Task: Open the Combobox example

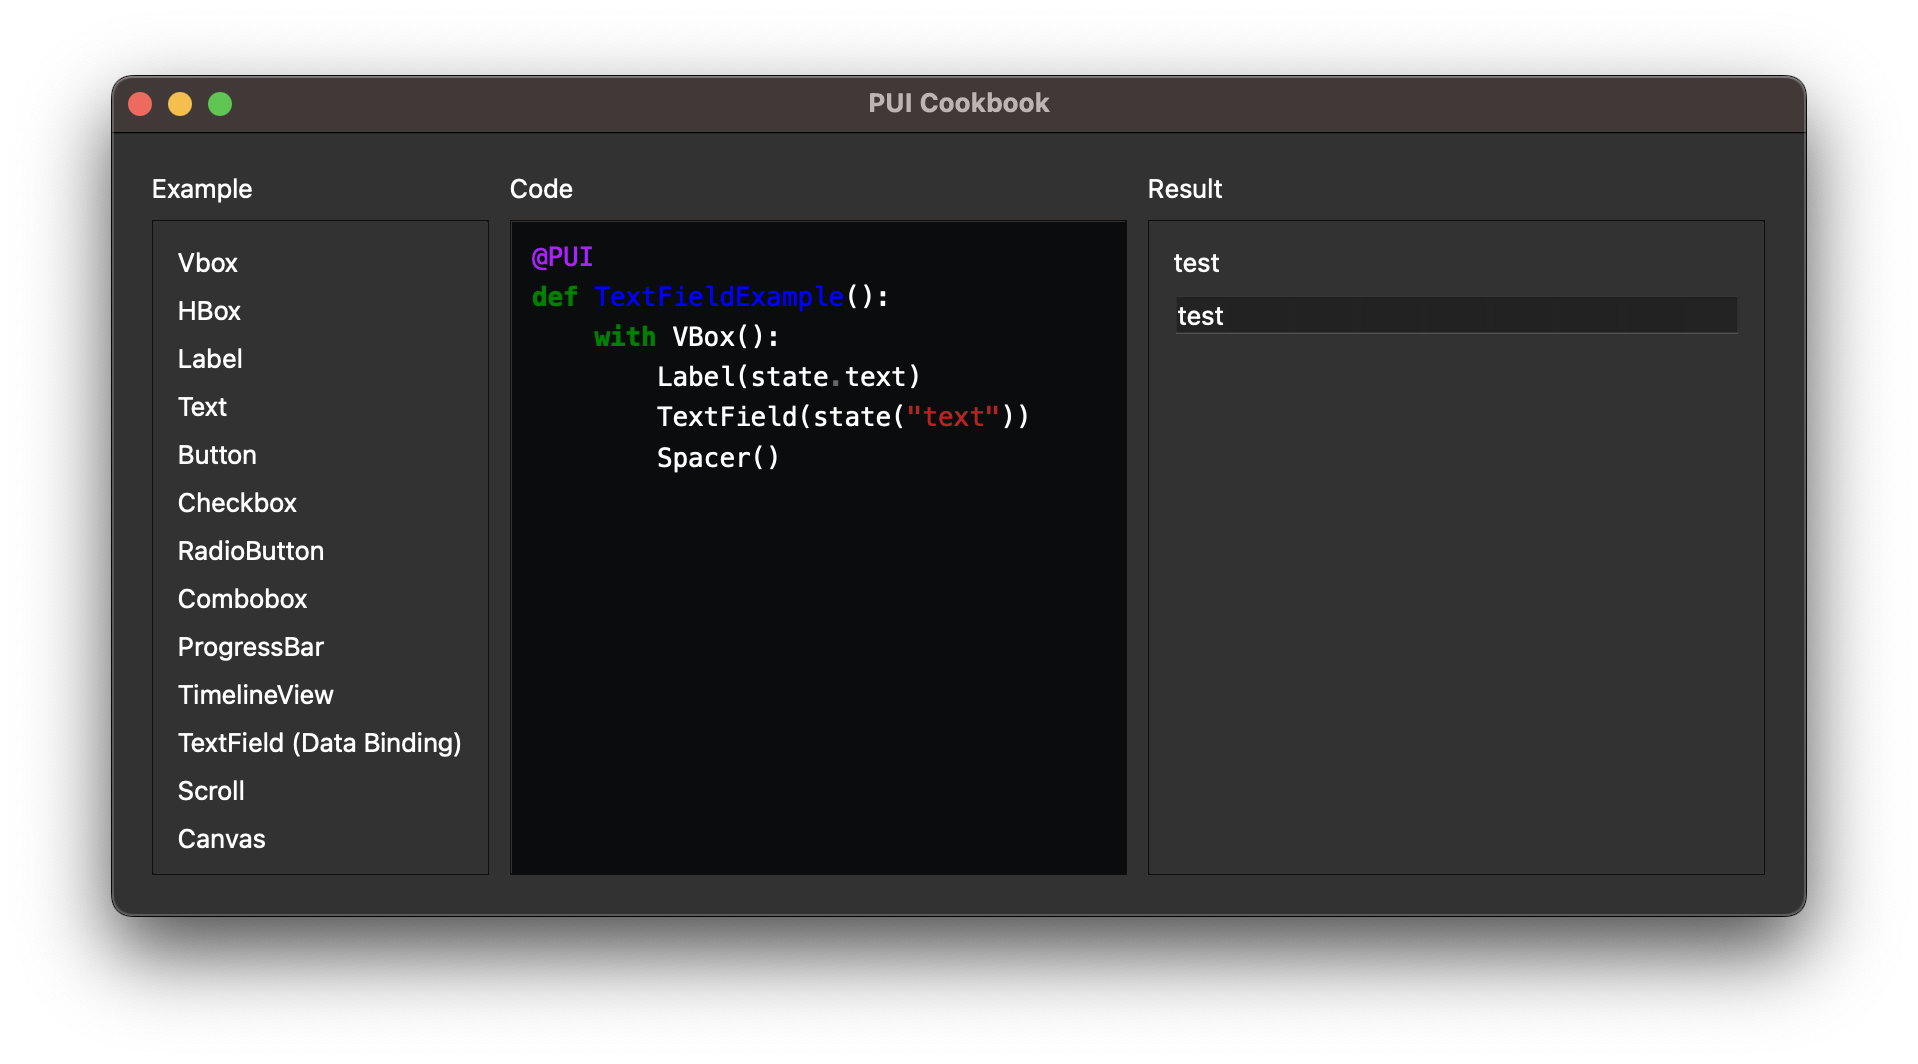Action: [242, 599]
